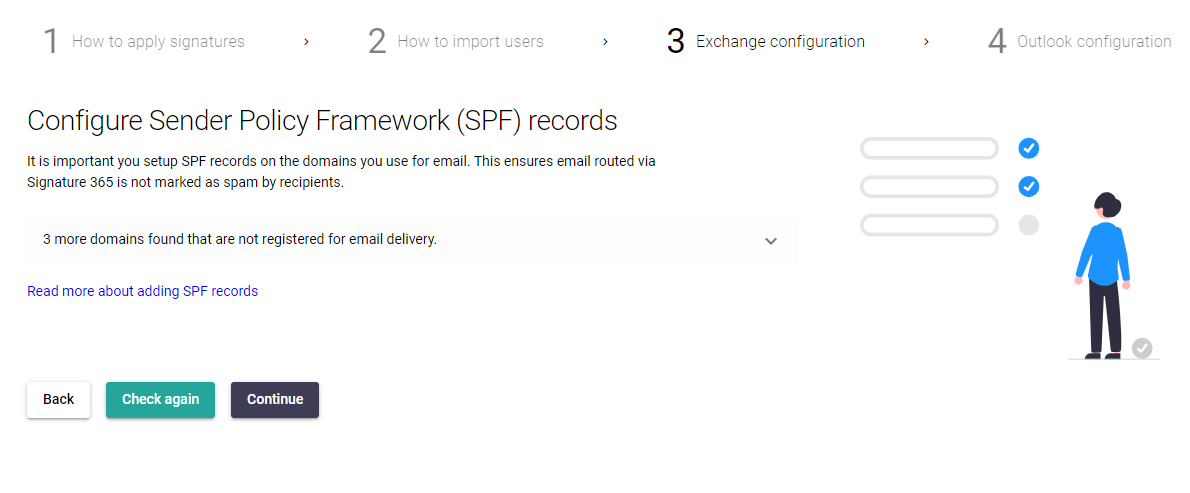This screenshot has height=493, width=1190.
Task: Click the standing person illustration
Action: 1103,275
